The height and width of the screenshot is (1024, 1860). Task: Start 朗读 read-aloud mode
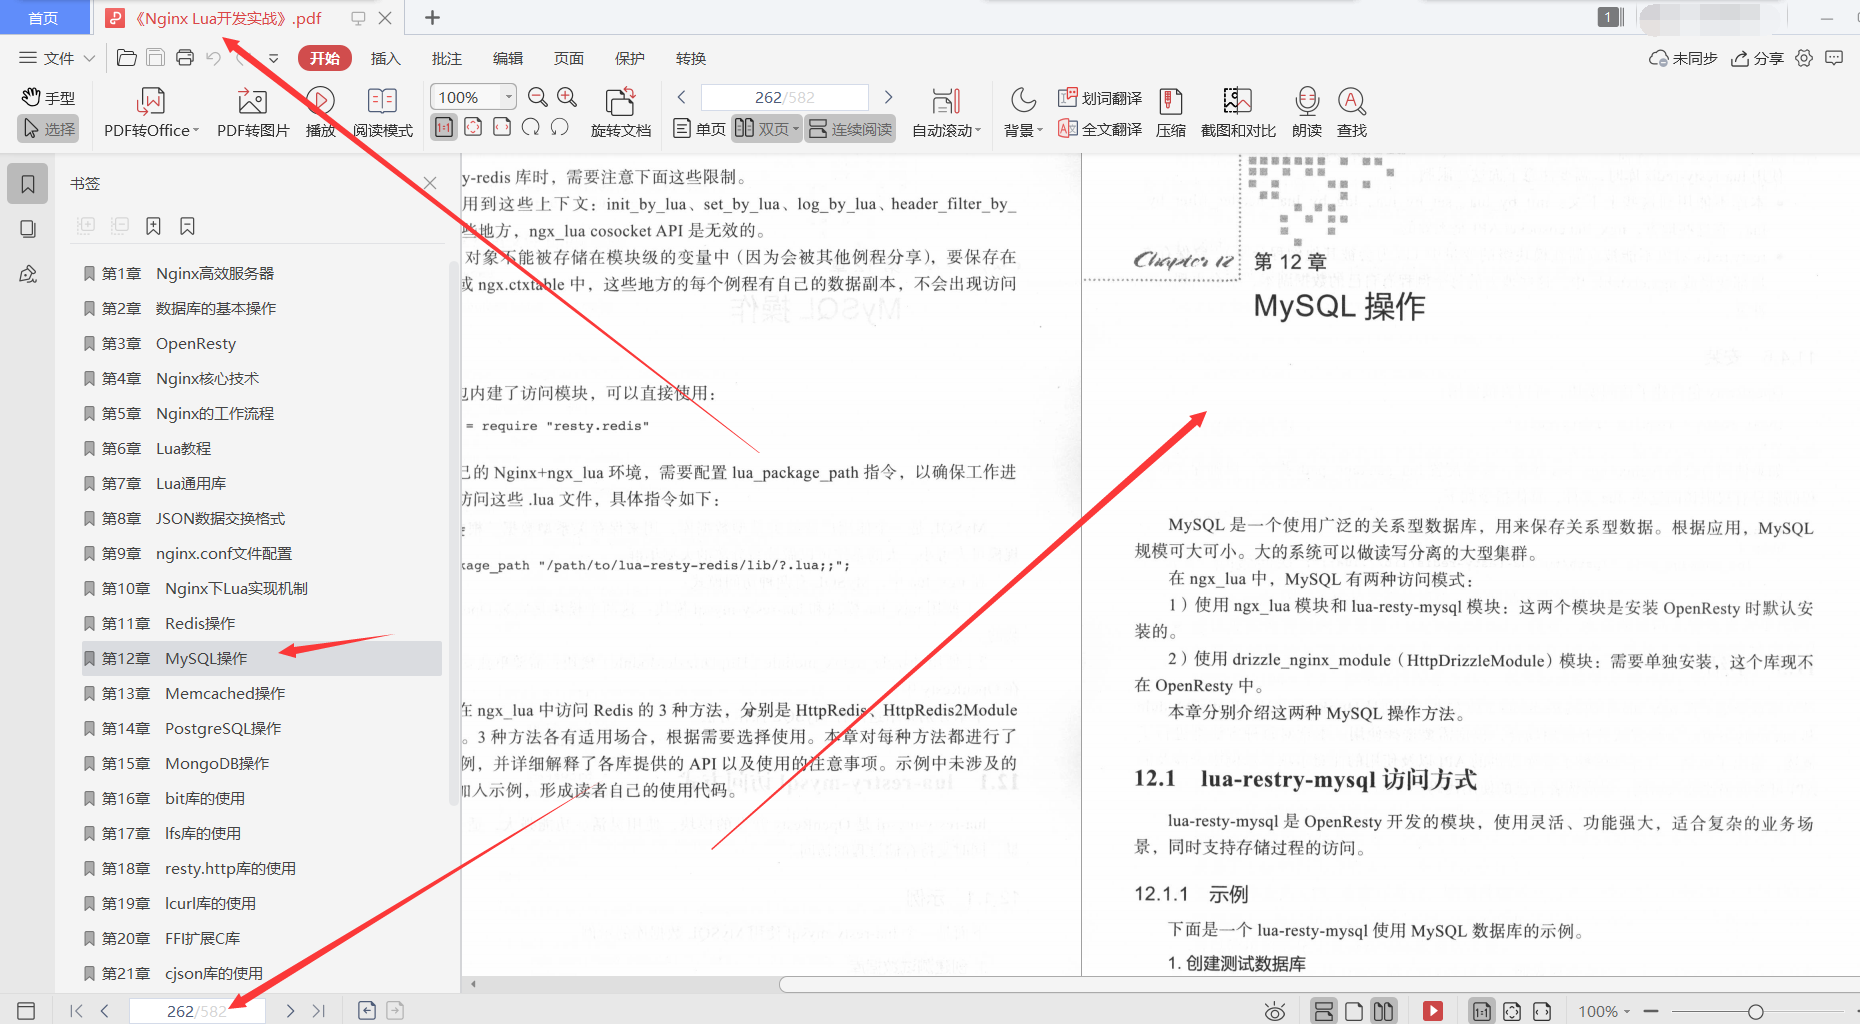[1305, 112]
